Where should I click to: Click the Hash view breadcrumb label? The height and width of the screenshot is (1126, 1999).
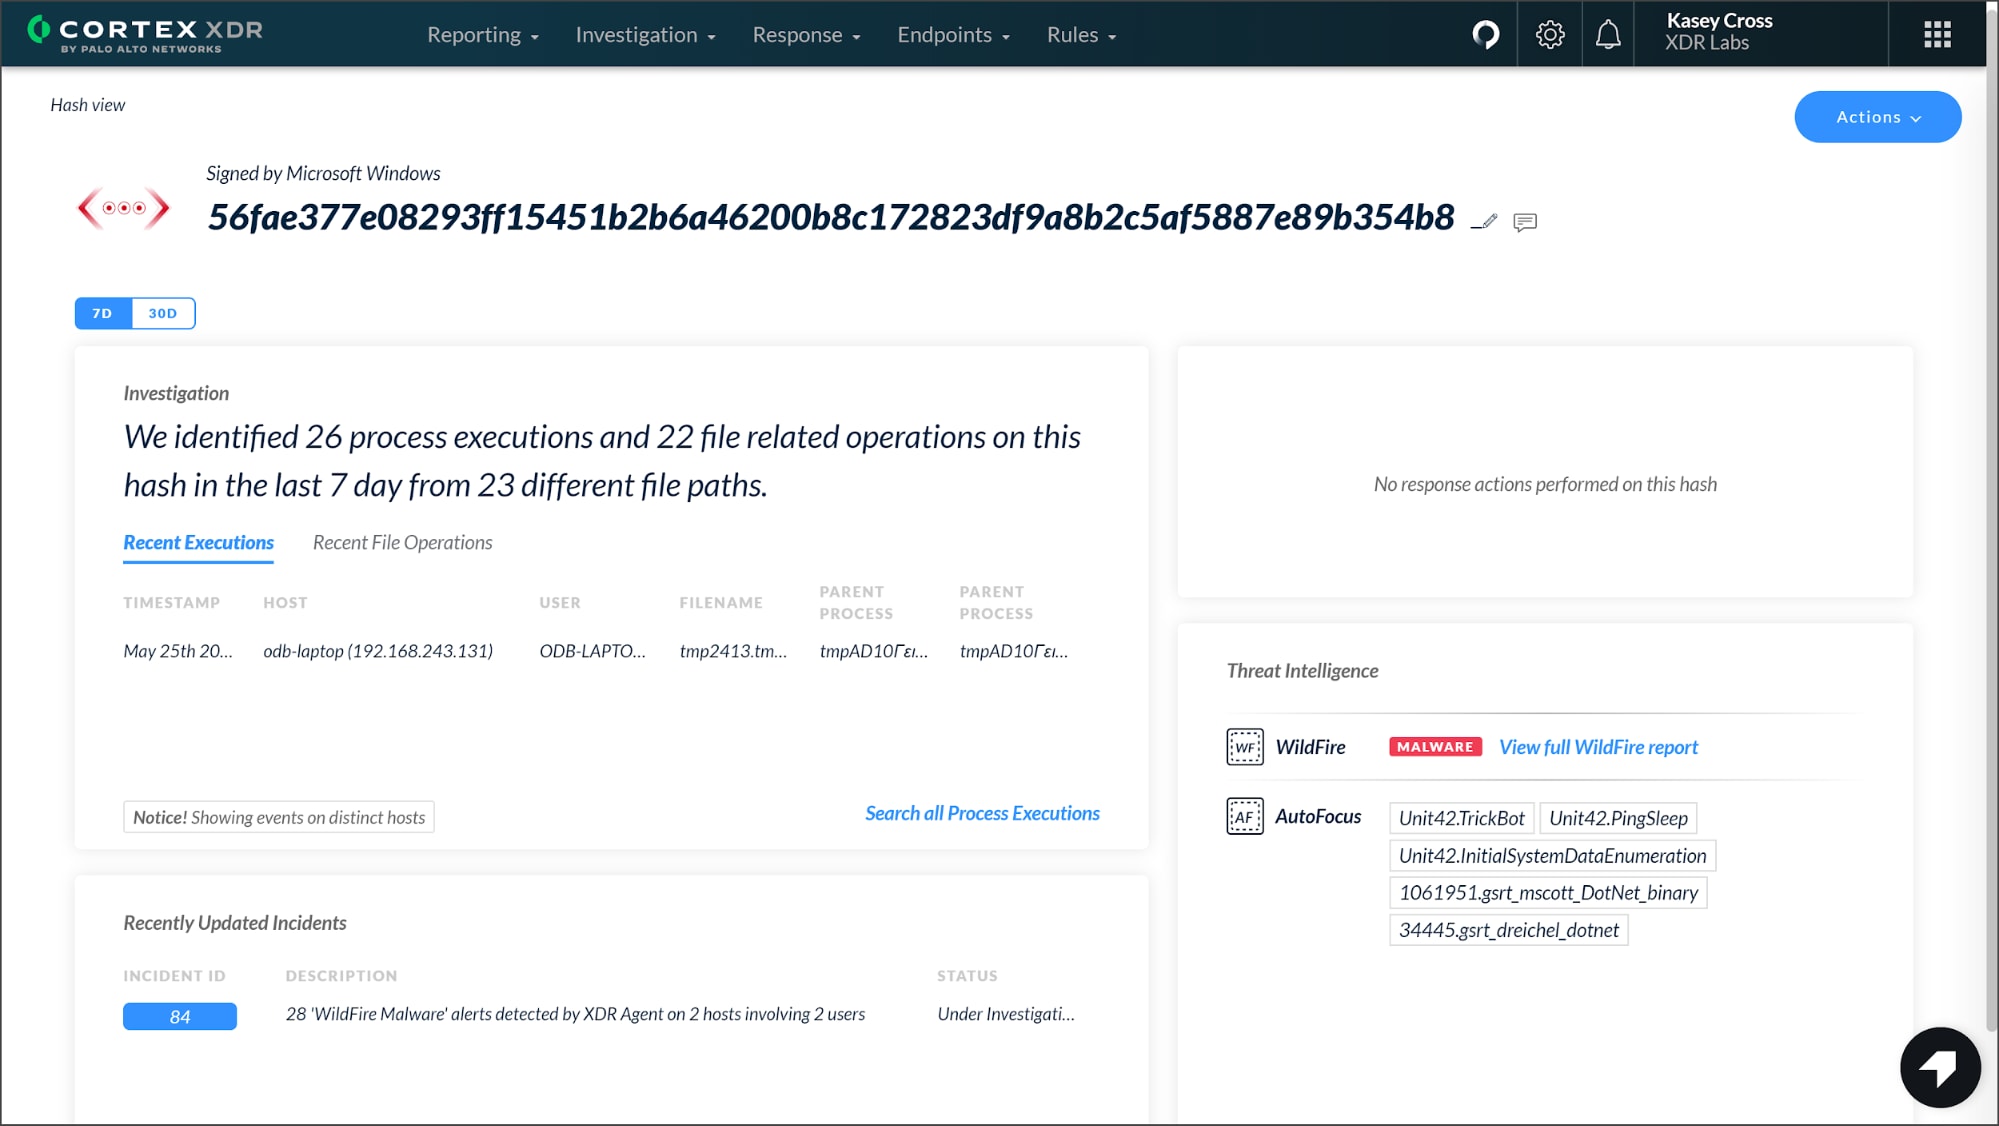pos(88,105)
